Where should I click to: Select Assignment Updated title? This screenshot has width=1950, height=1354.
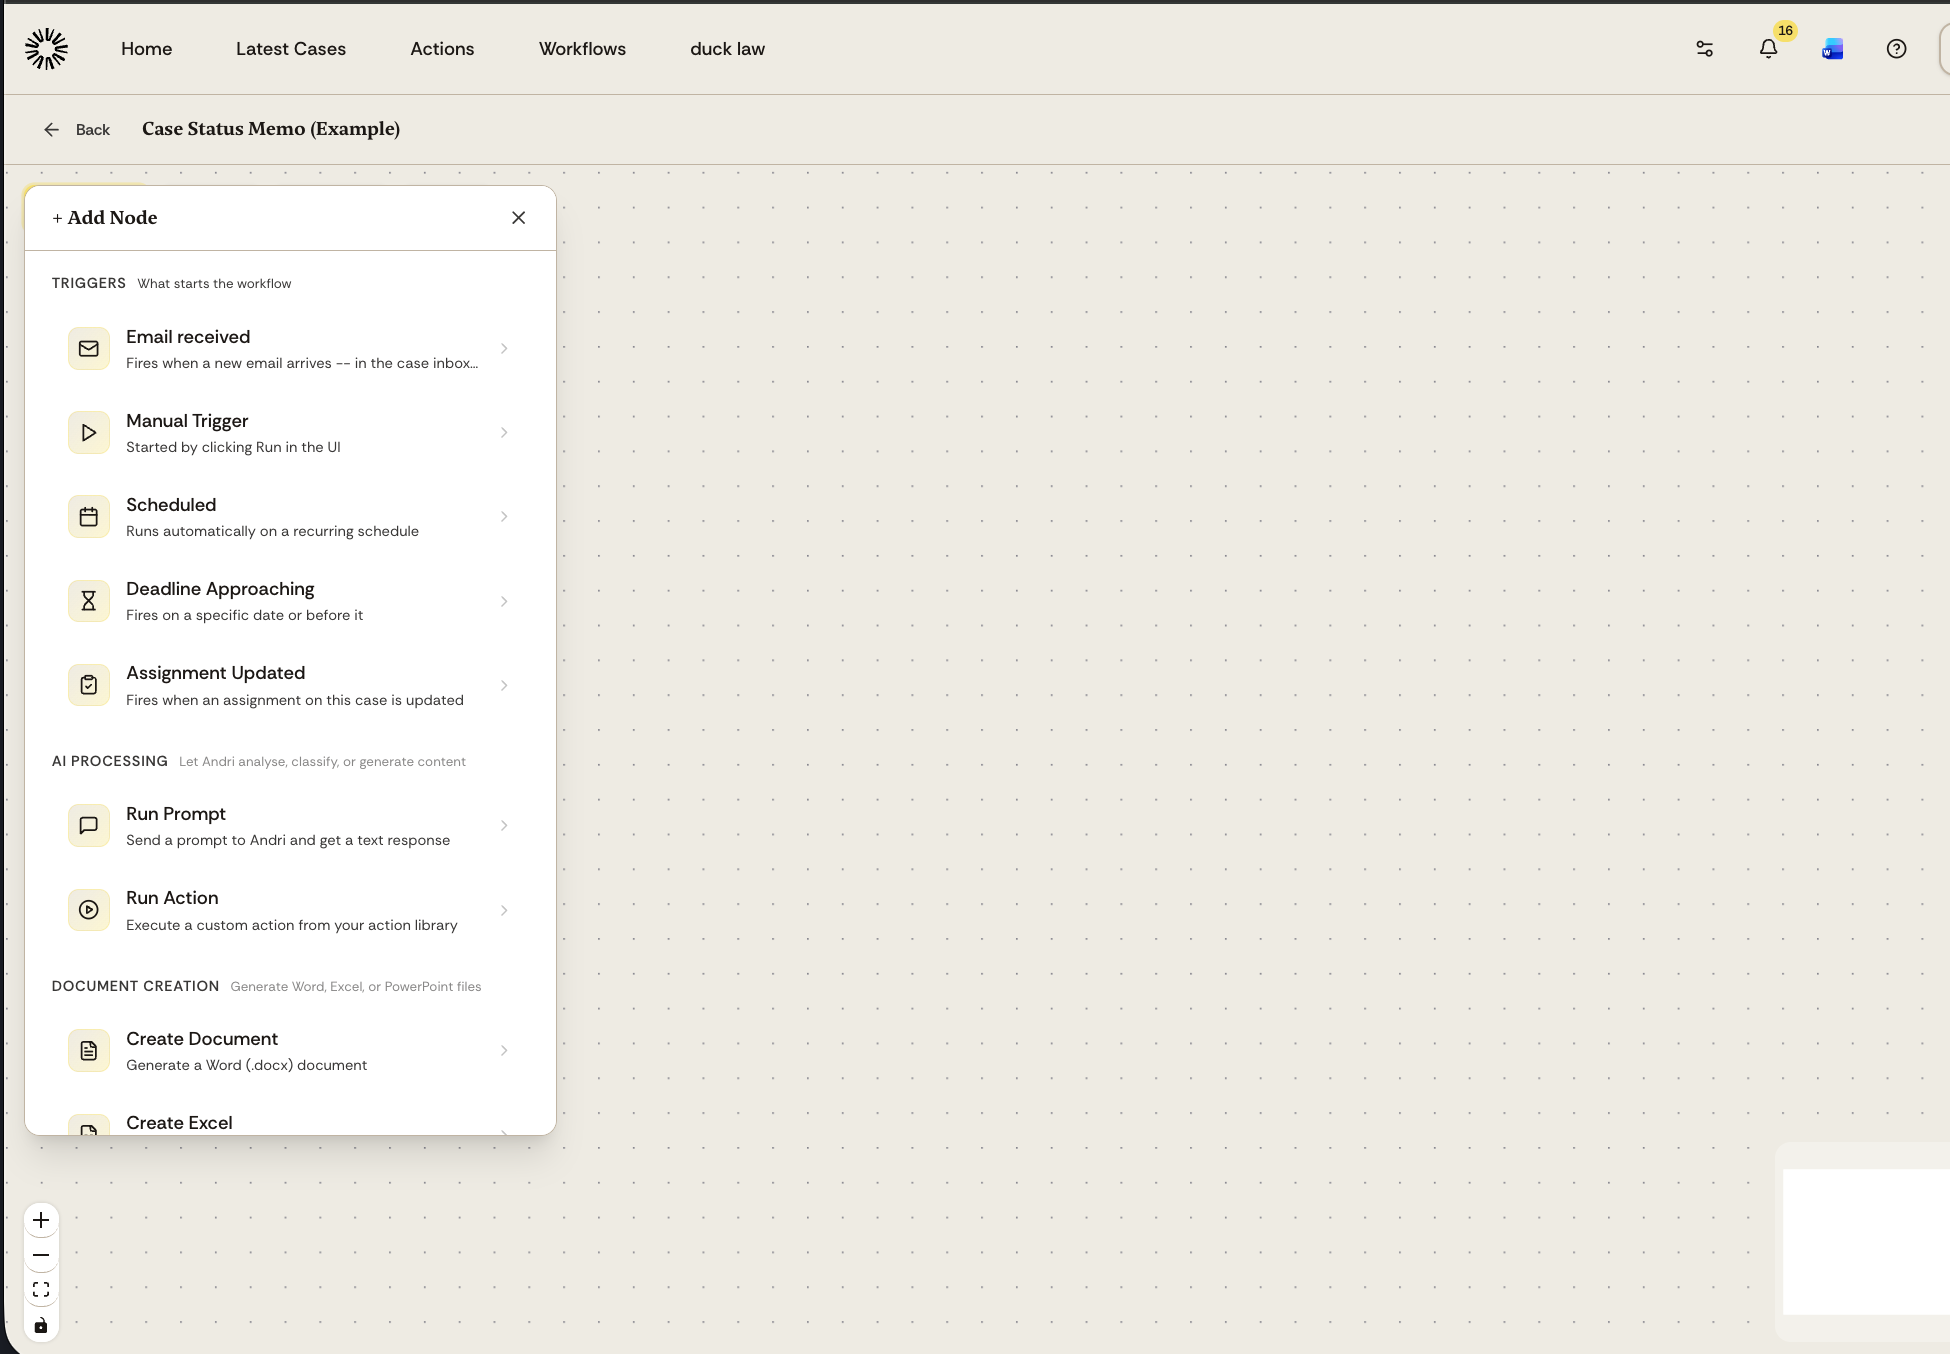pyautogui.click(x=215, y=673)
